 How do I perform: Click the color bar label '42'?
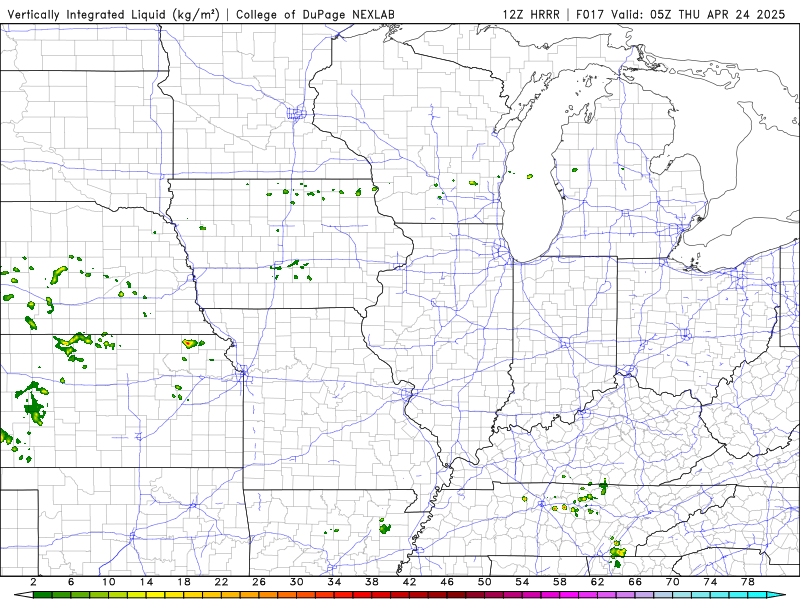(410, 582)
